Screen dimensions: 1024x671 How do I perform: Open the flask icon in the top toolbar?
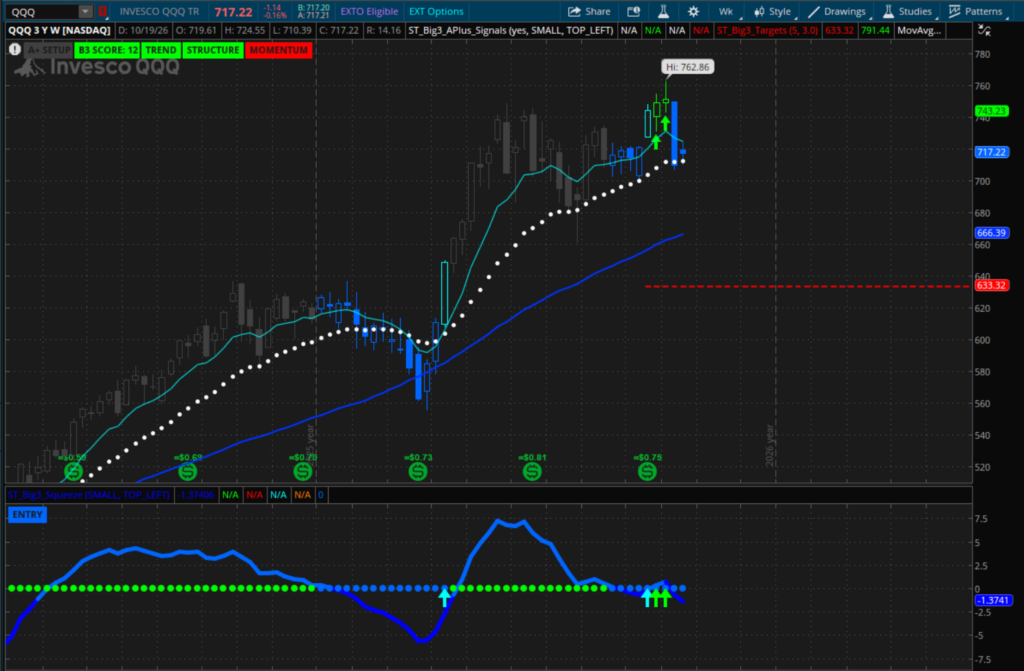click(x=663, y=11)
